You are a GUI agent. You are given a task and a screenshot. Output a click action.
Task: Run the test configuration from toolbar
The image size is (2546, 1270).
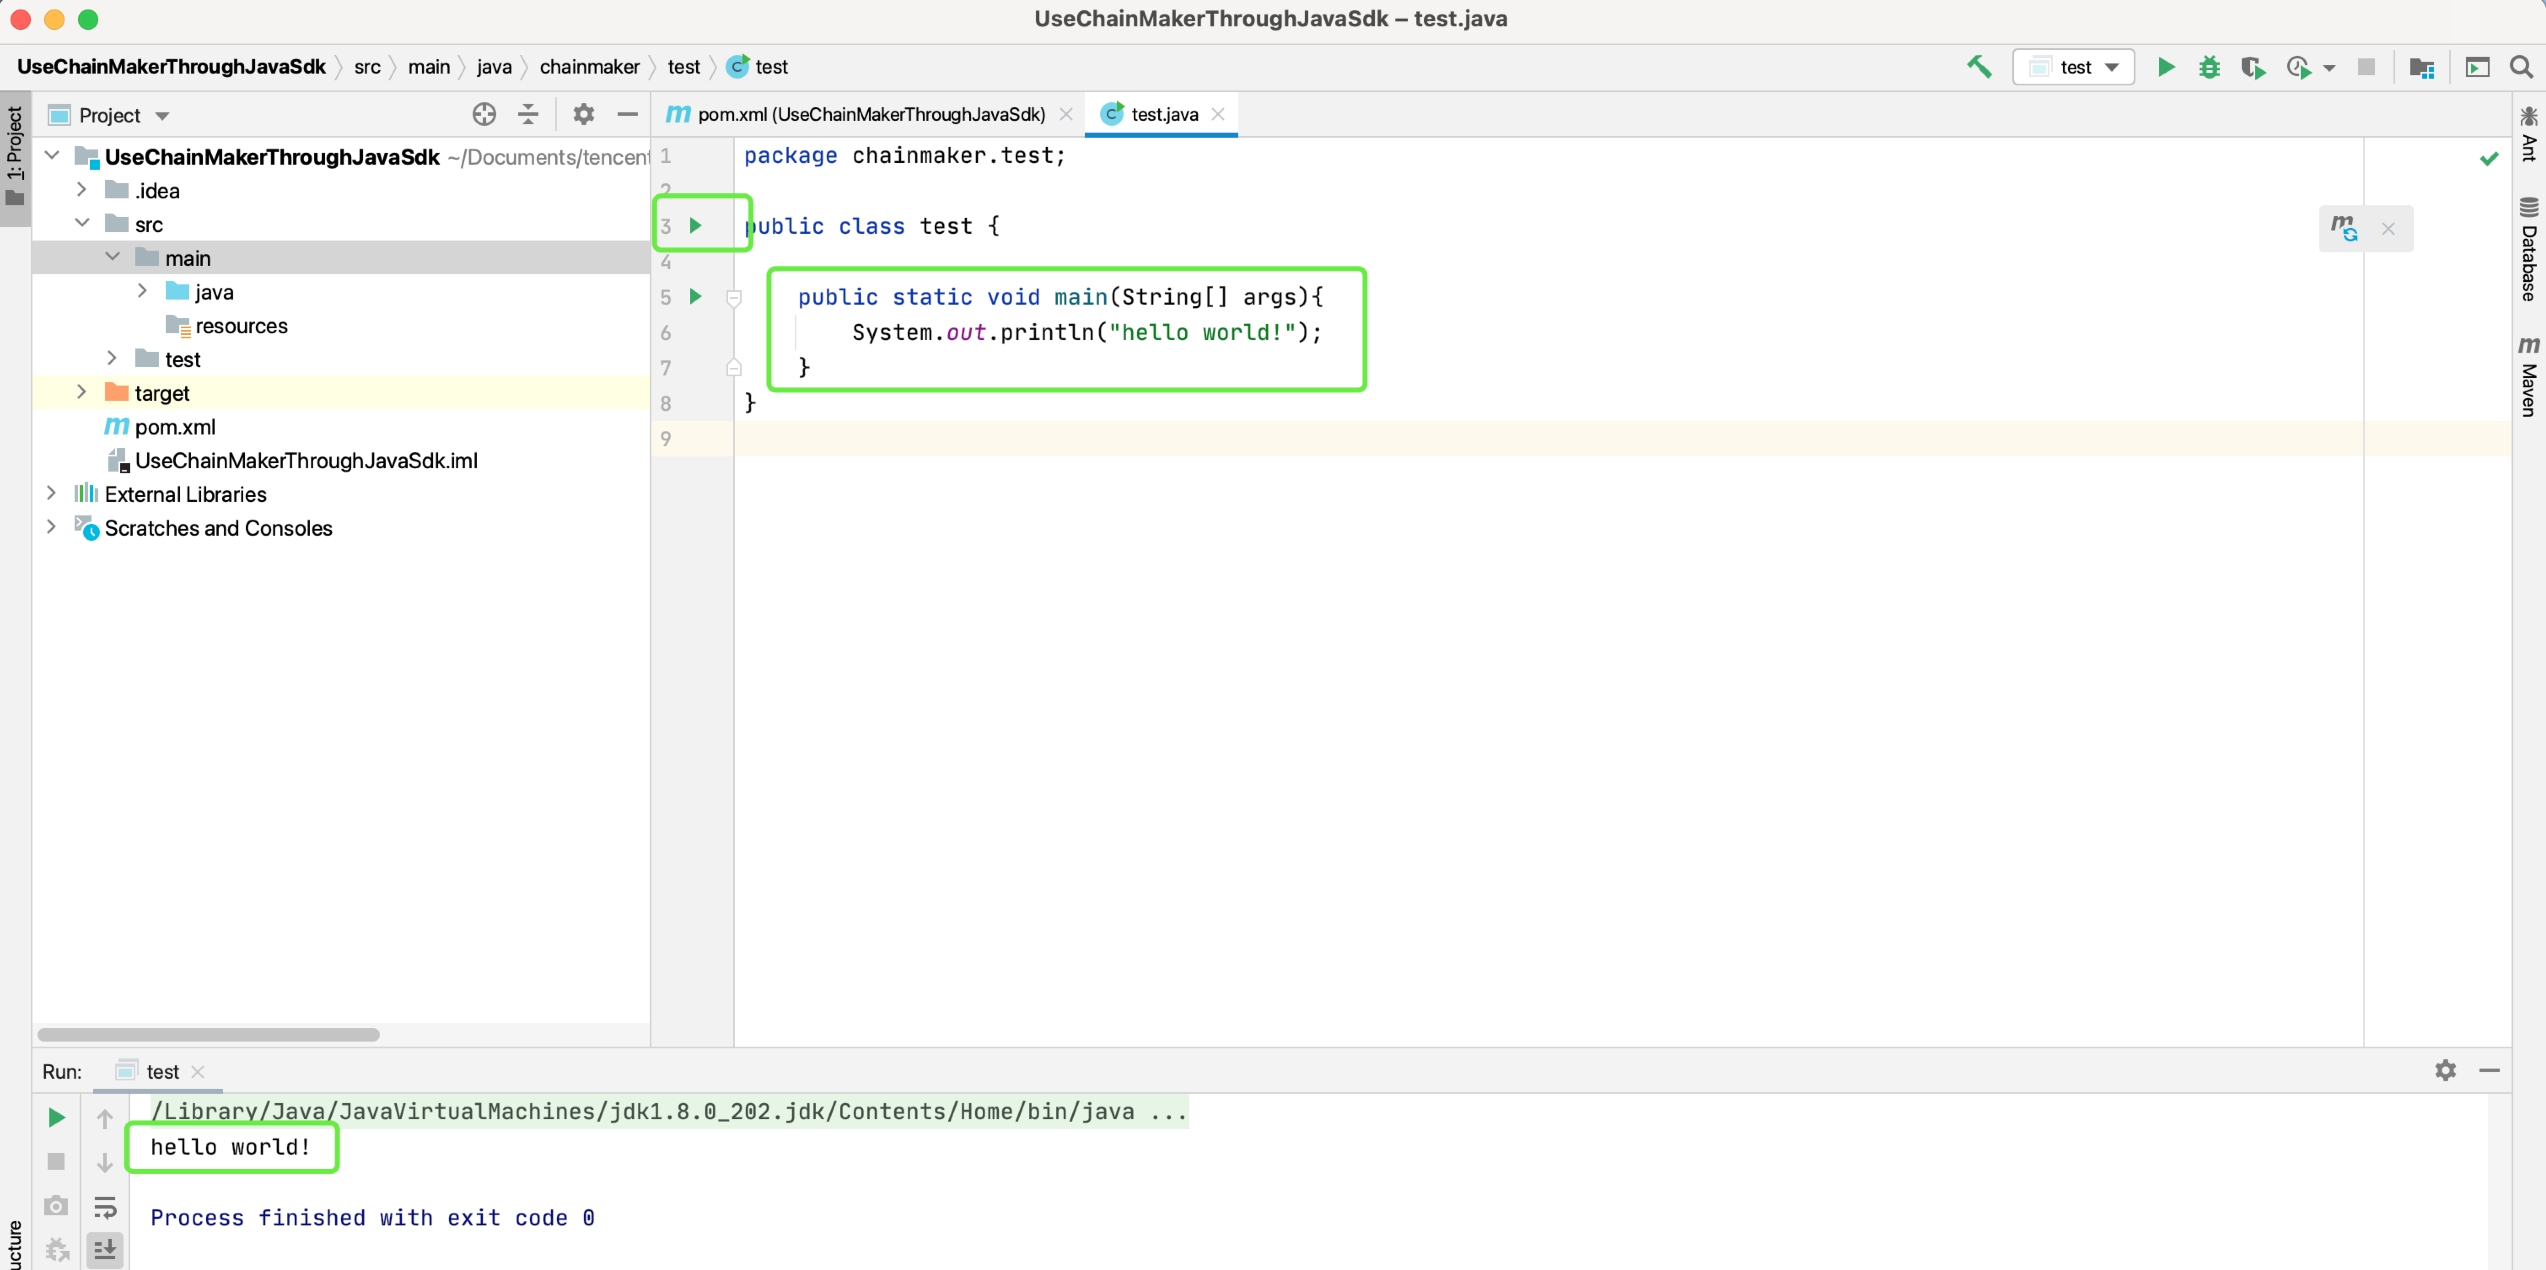2165,67
